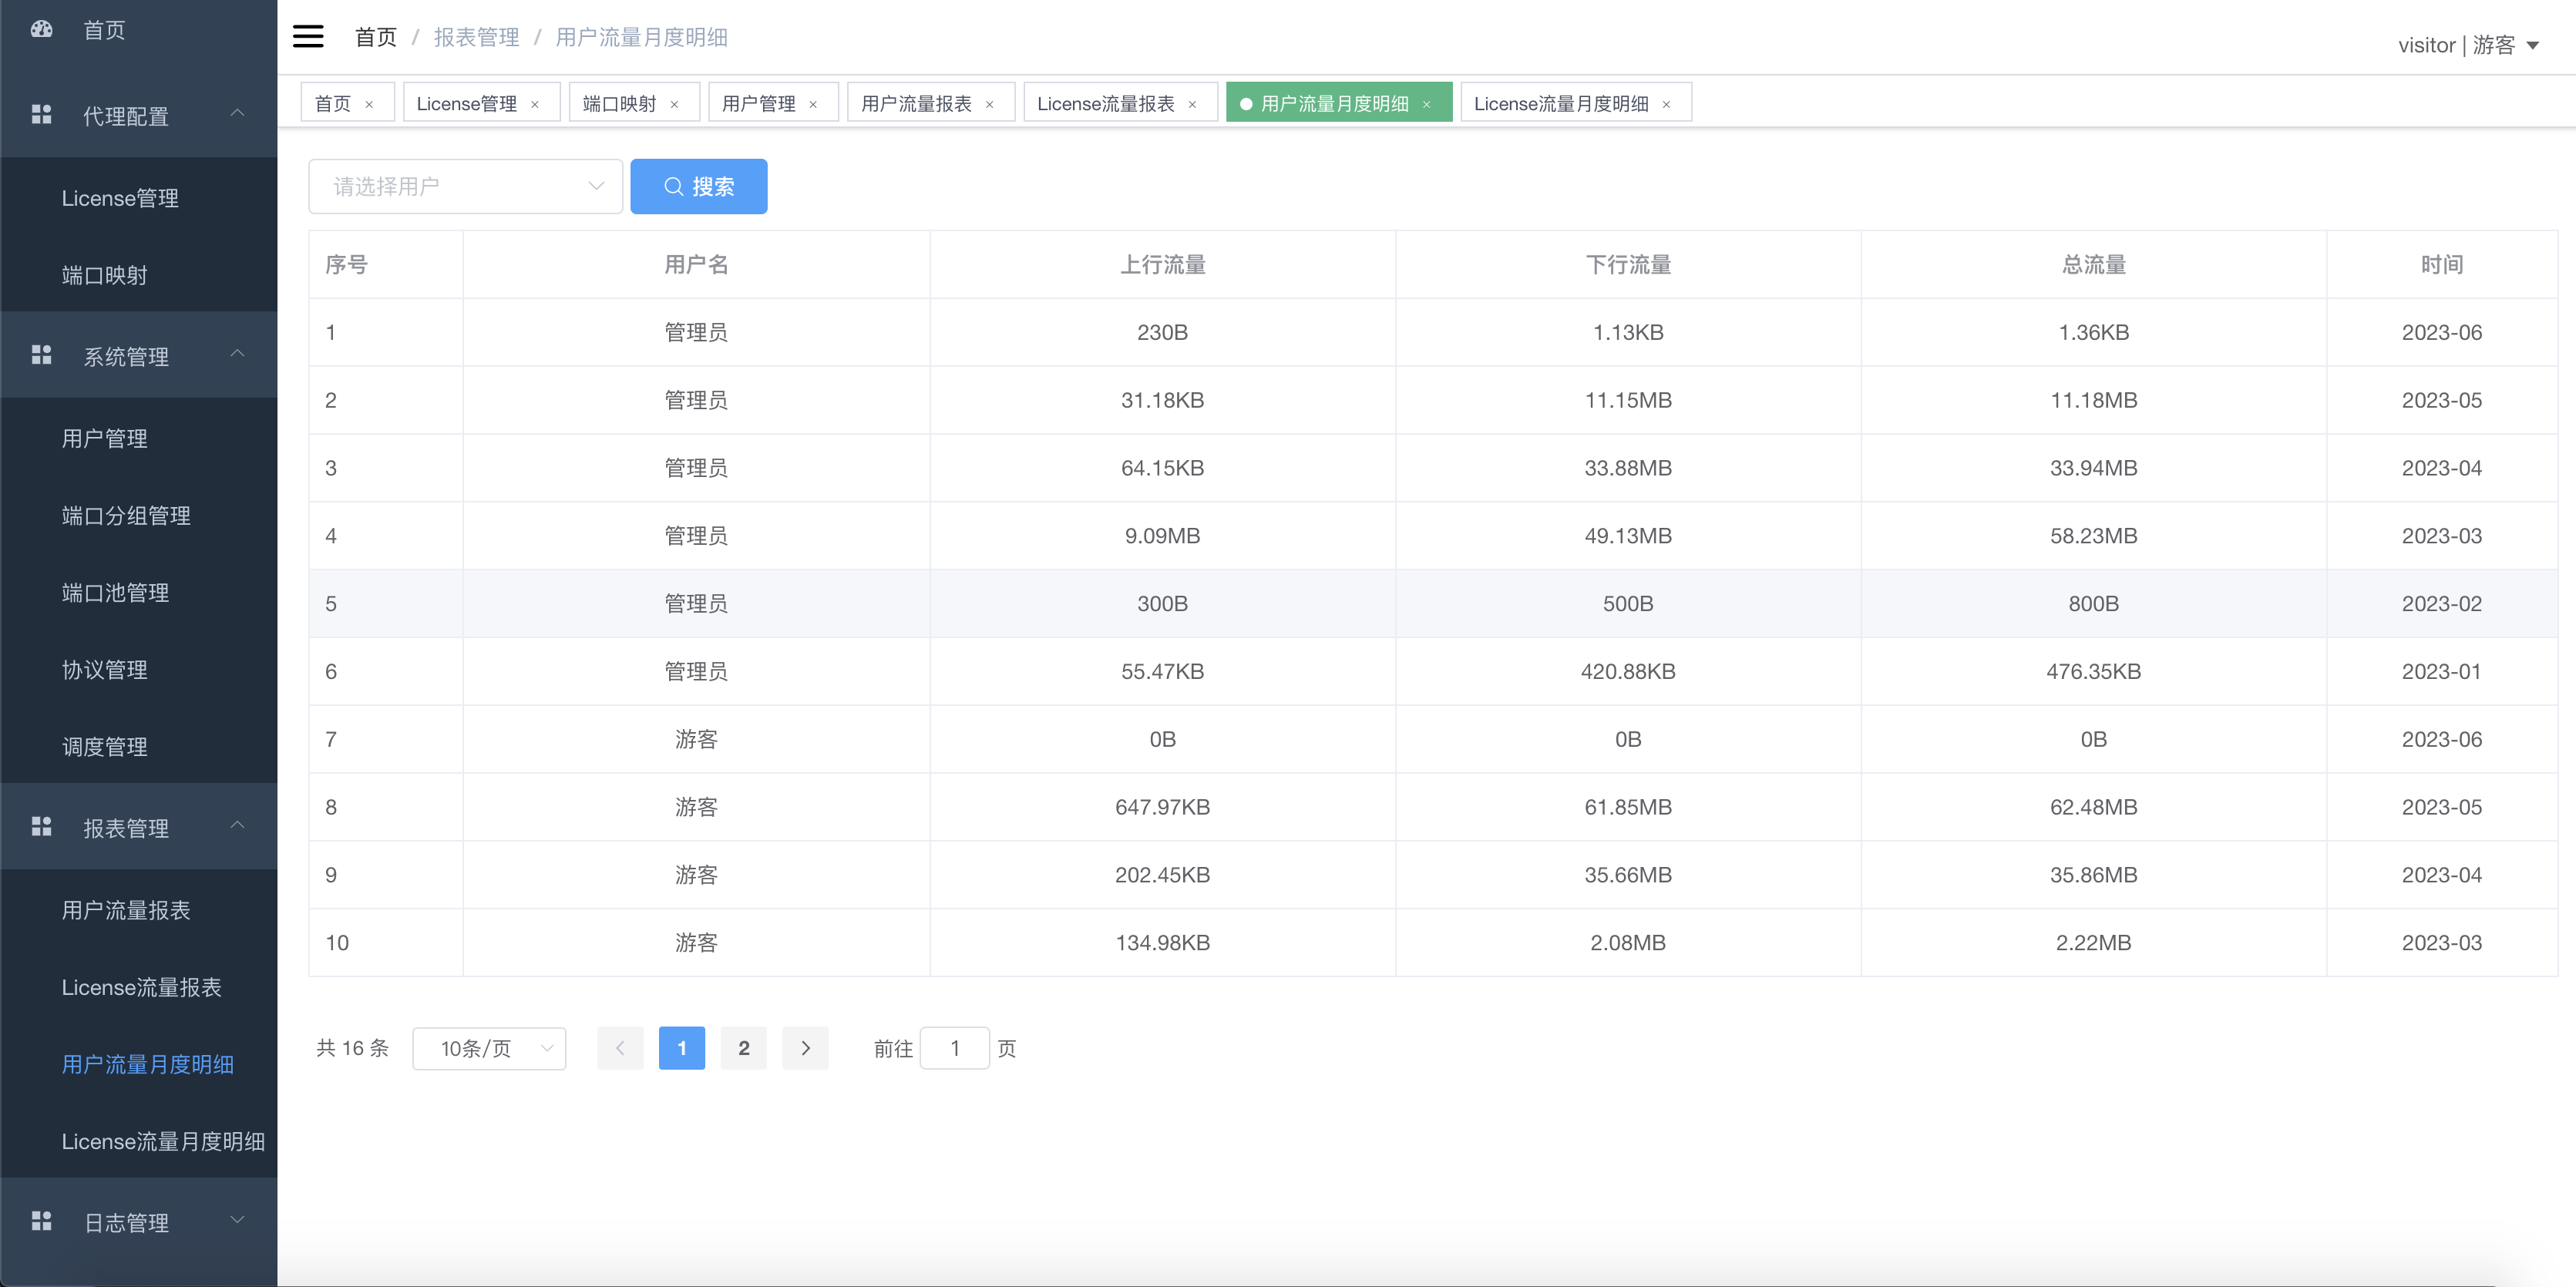Screen dimensions: 2576x1287
Task: Close the License管理 tab
Action: click(535, 104)
